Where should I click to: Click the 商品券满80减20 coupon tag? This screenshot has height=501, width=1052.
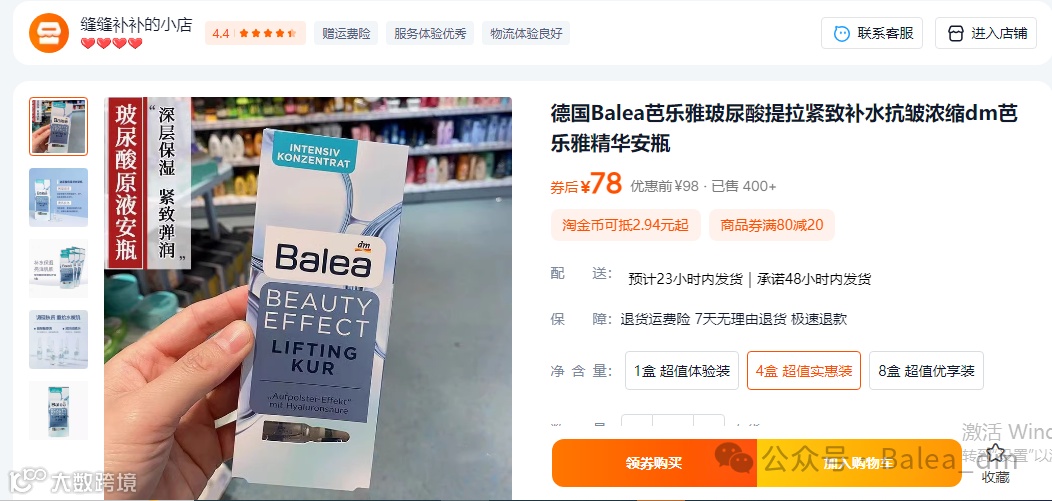pyautogui.click(x=772, y=225)
